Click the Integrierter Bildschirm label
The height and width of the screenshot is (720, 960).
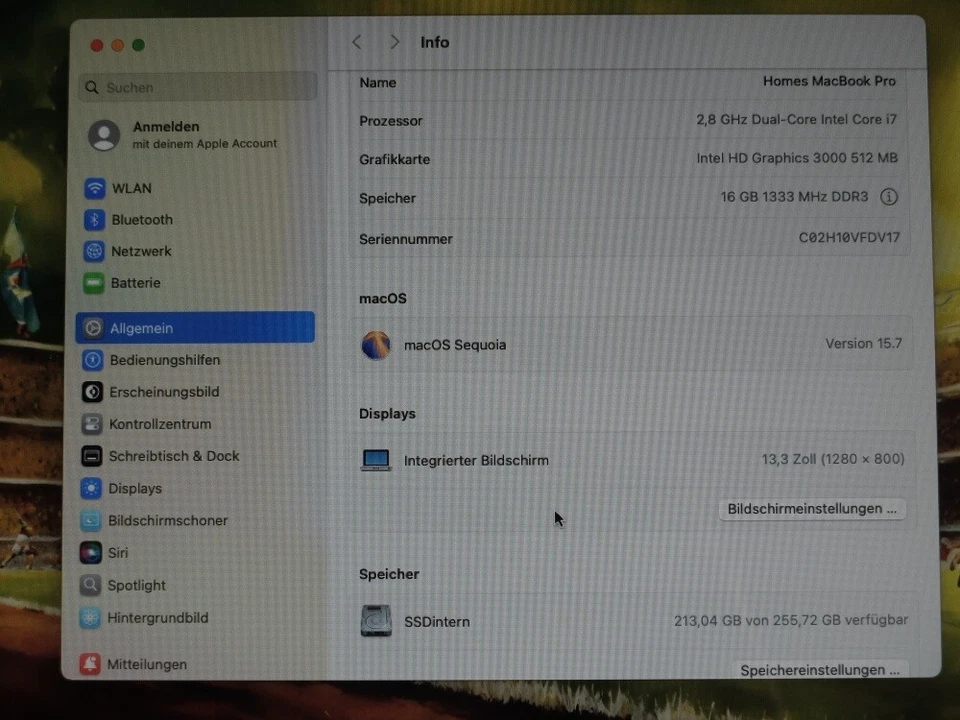pos(476,460)
